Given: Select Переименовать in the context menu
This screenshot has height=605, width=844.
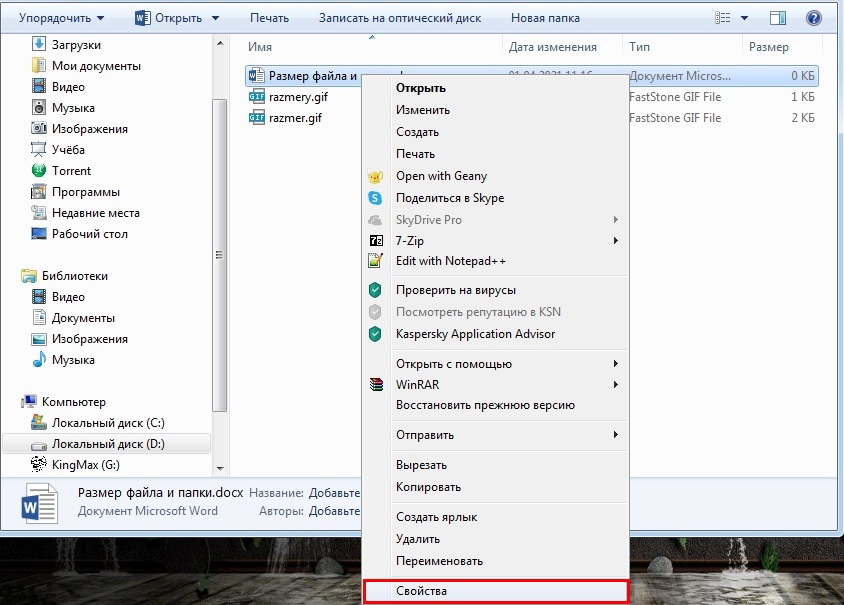Looking at the screenshot, I should [439, 561].
